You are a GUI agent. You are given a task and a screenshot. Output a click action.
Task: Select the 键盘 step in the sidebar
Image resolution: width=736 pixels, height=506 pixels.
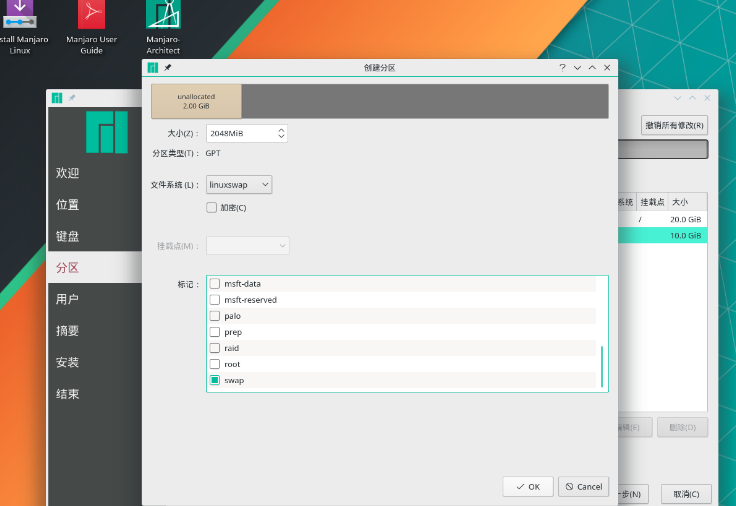[x=95, y=236]
